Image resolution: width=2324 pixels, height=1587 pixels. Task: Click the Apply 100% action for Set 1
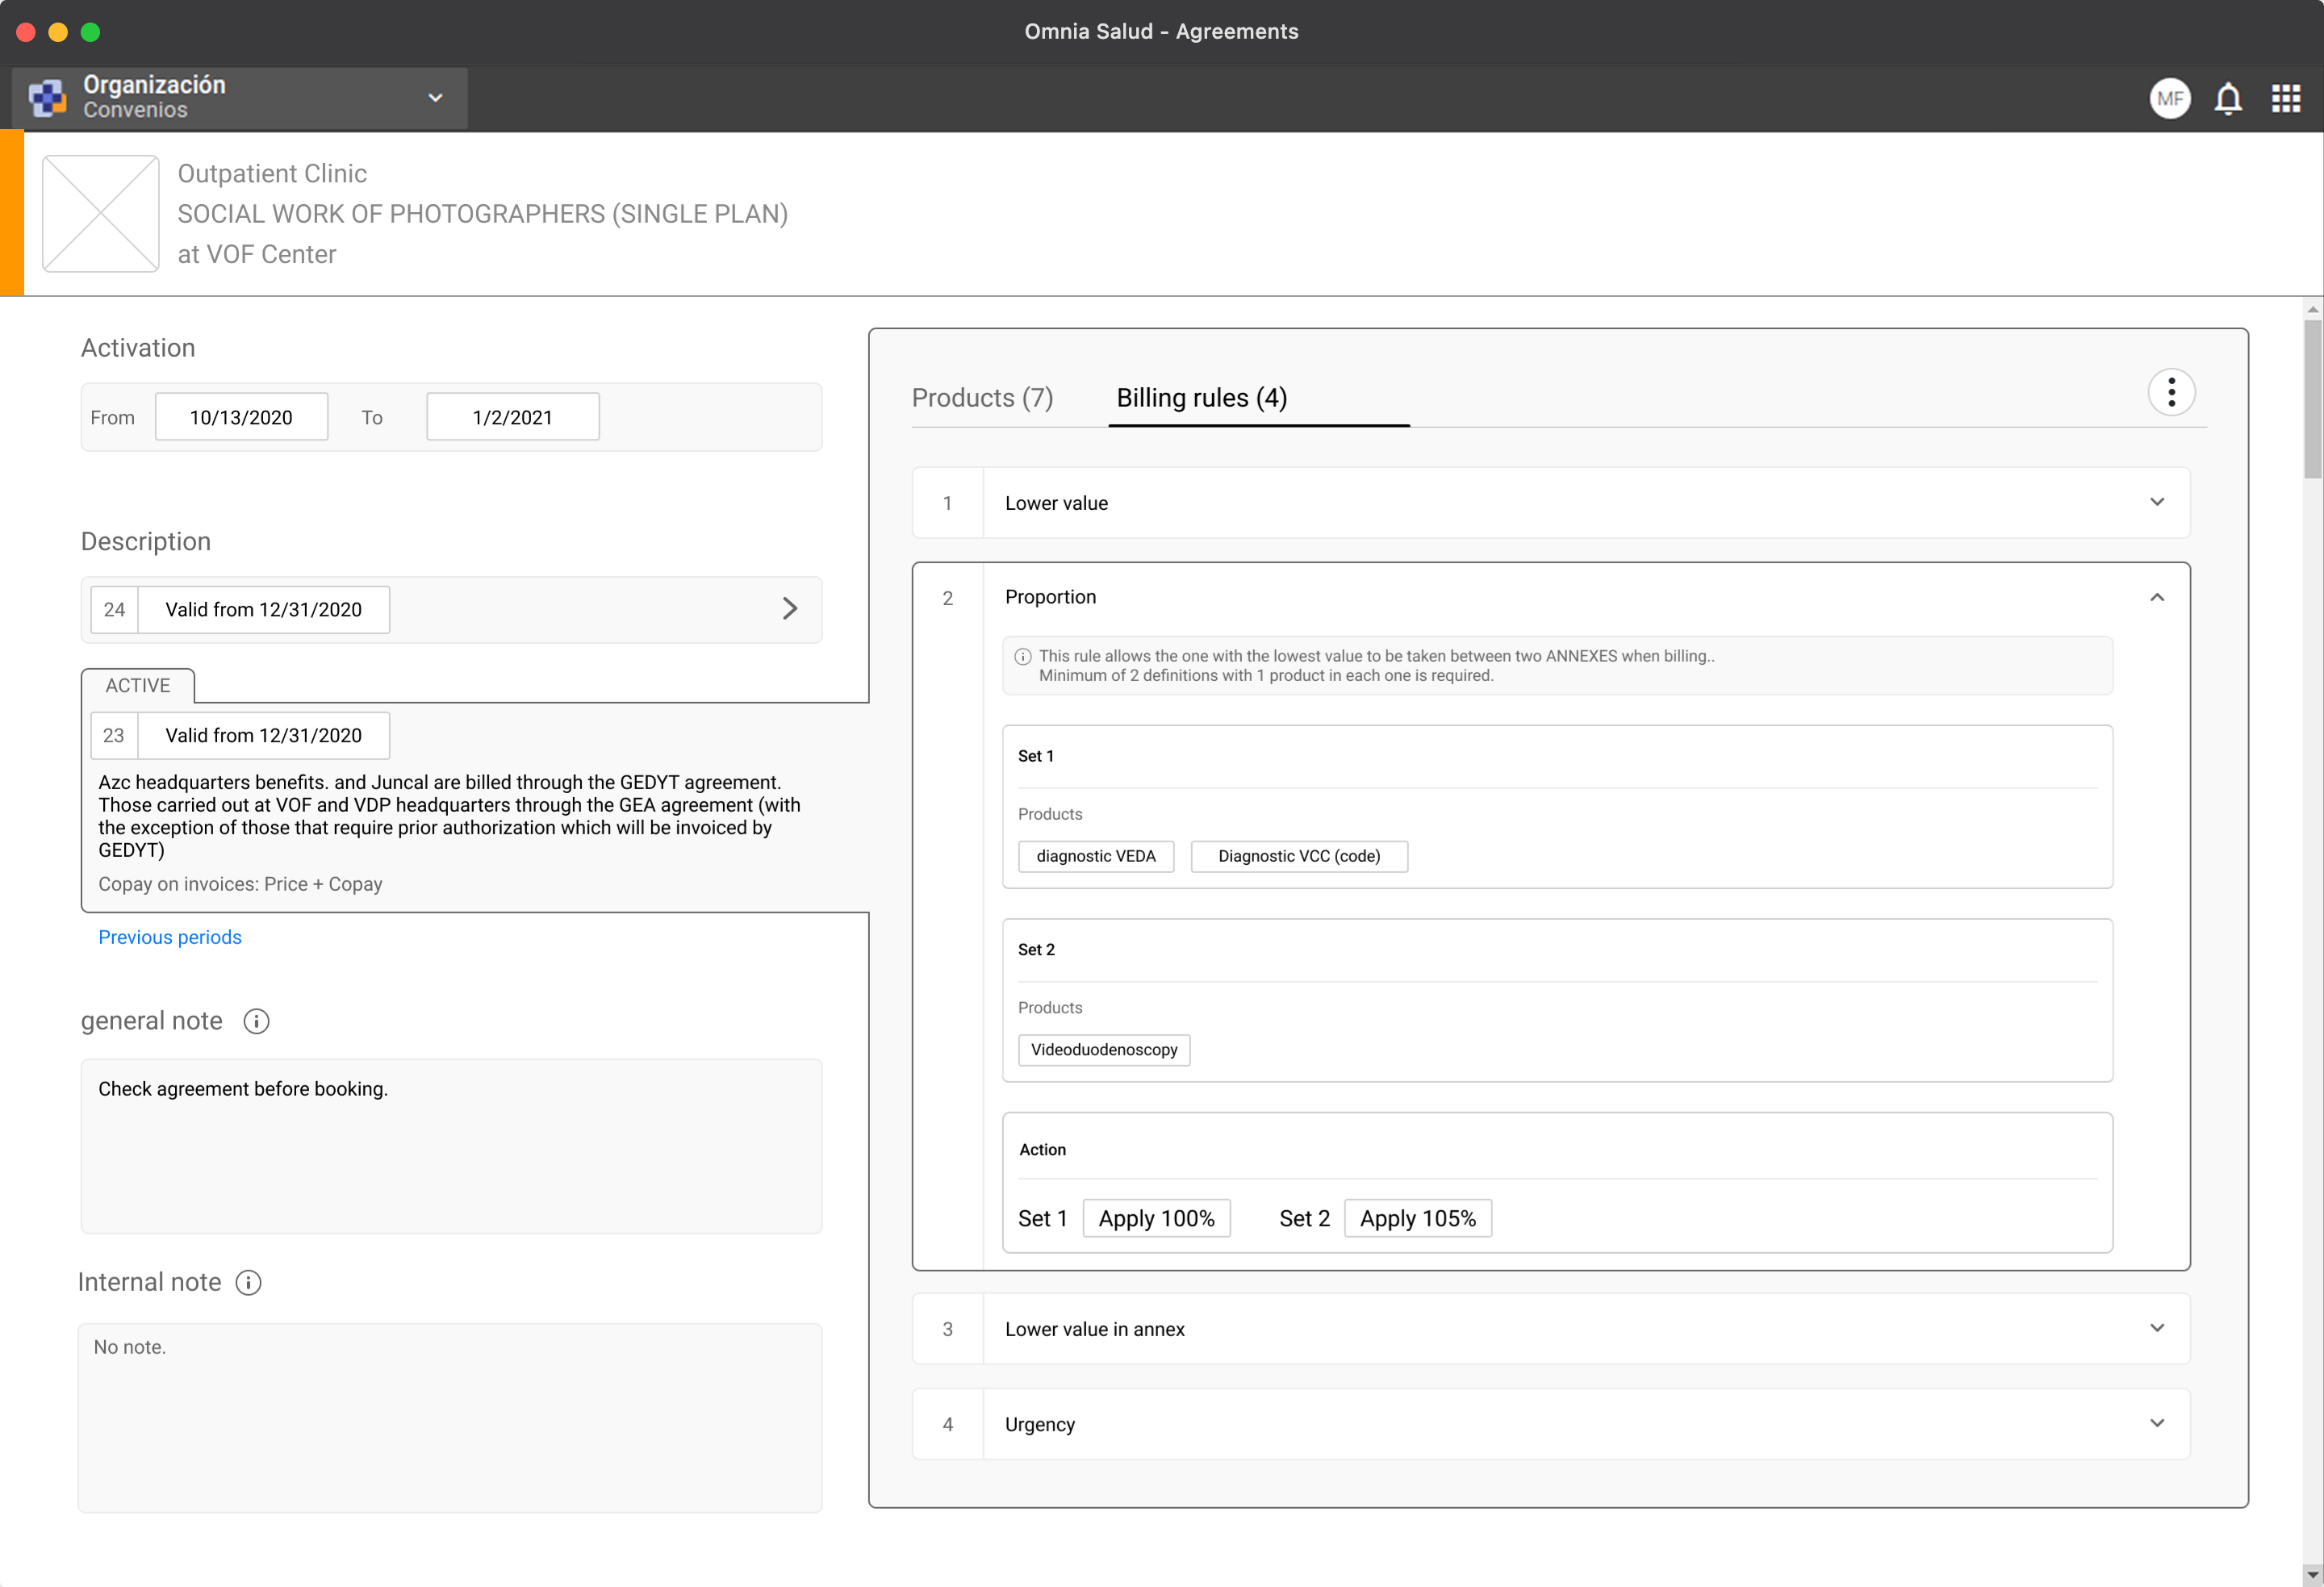click(1156, 1218)
